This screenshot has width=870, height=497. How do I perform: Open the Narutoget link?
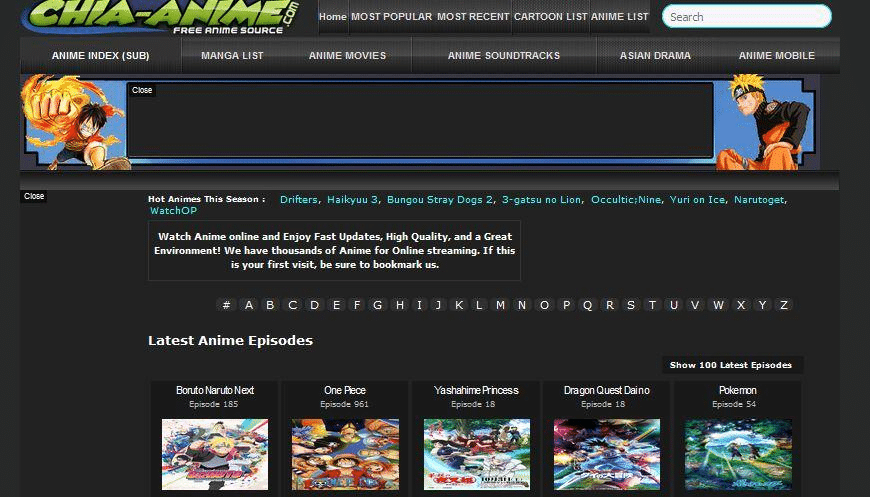(x=759, y=200)
